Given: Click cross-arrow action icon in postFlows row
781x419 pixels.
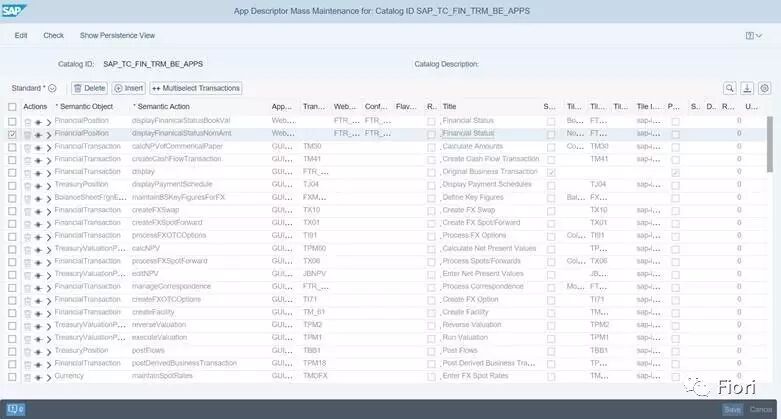Looking at the screenshot, I should (38, 352).
